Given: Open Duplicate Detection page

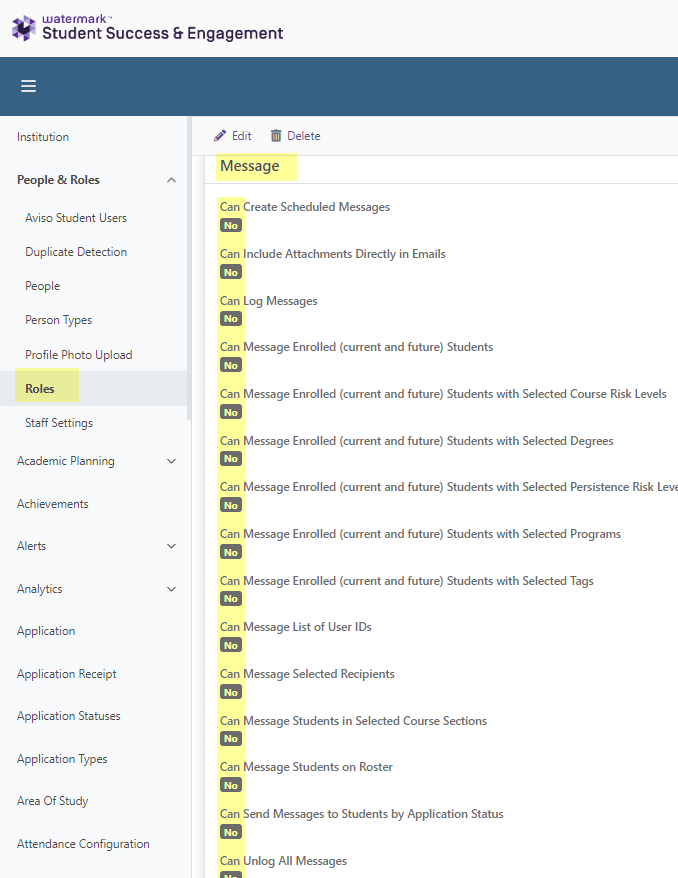Looking at the screenshot, I should pyautogui.click(x=76, y=252).
